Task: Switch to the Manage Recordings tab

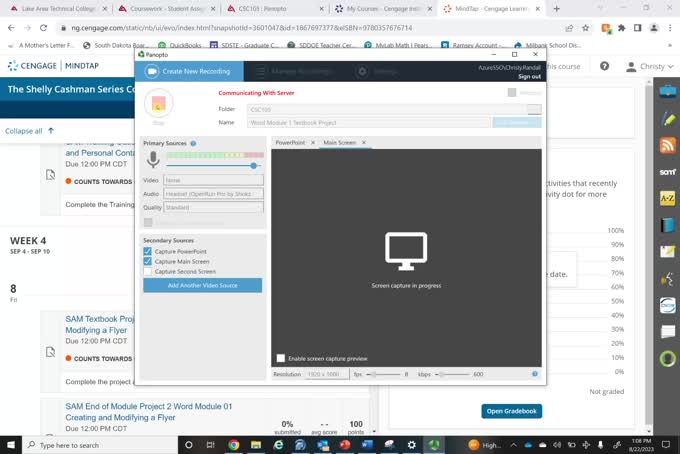Action: [295, 71]
